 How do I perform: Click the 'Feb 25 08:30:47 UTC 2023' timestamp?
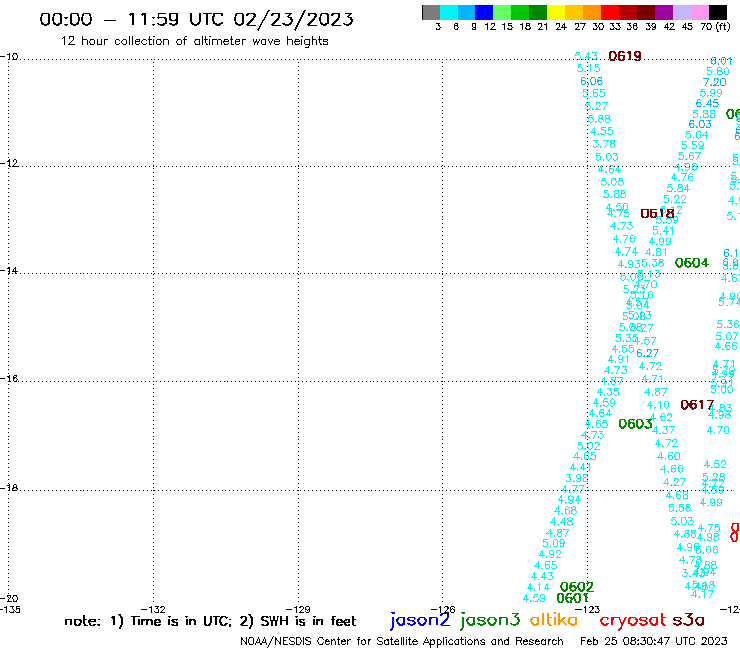654,641
